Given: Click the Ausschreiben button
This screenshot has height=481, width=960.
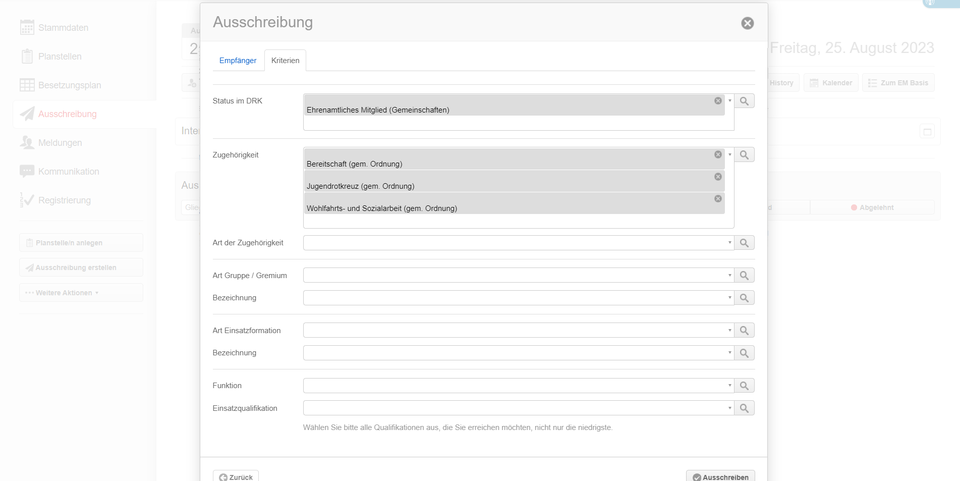Looking at the screenshot, I should (x=720, y=476).
